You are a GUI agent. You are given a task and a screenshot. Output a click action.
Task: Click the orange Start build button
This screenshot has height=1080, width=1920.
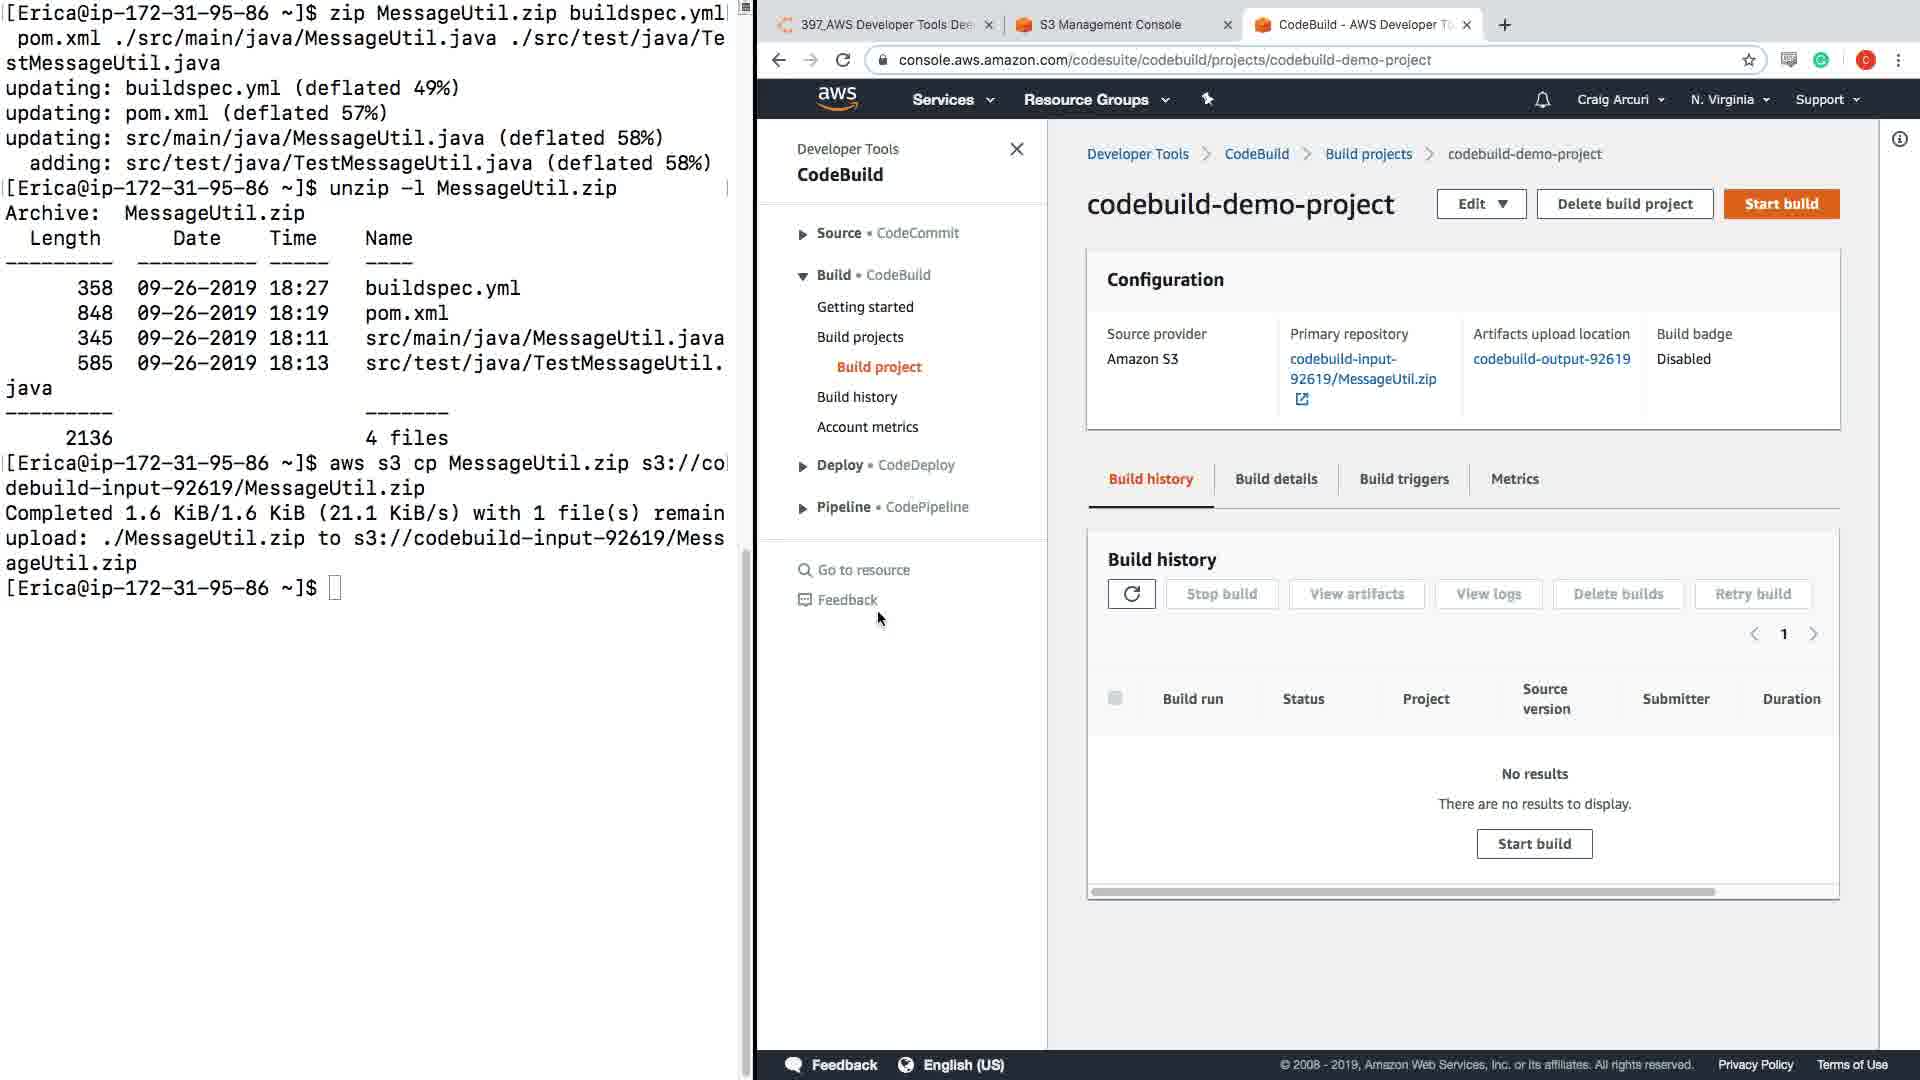pyautogui.click(x=1781, y=204)
